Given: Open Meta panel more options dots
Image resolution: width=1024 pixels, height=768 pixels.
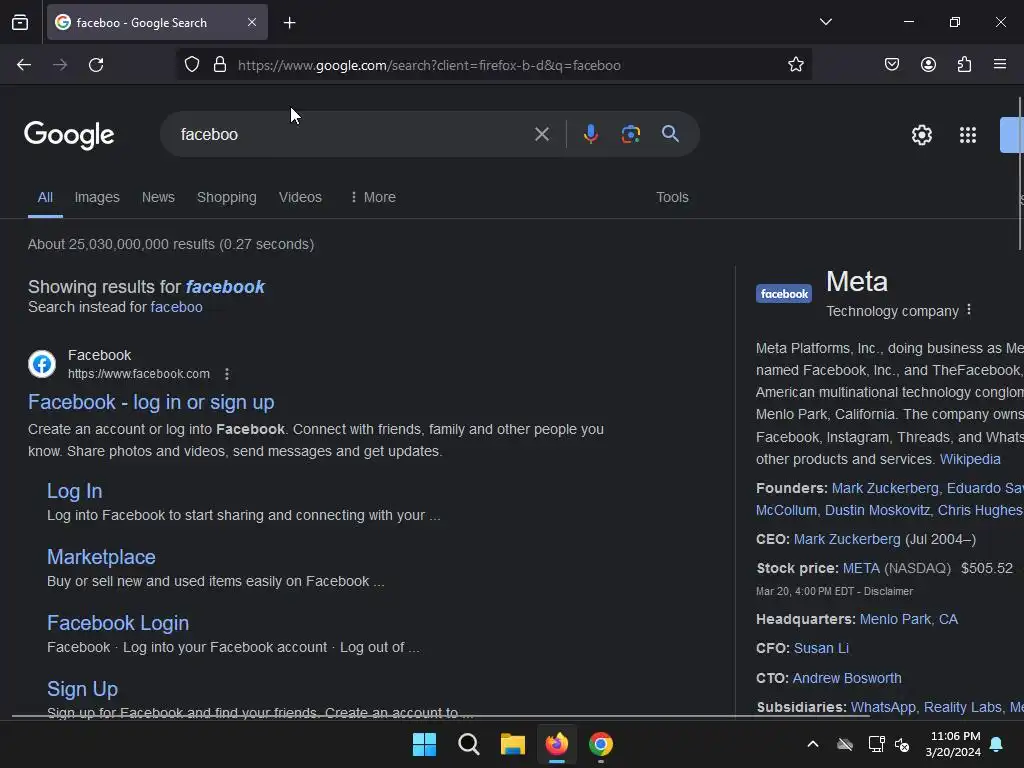Looking at the screenshot, I should [x=968, y=310].
